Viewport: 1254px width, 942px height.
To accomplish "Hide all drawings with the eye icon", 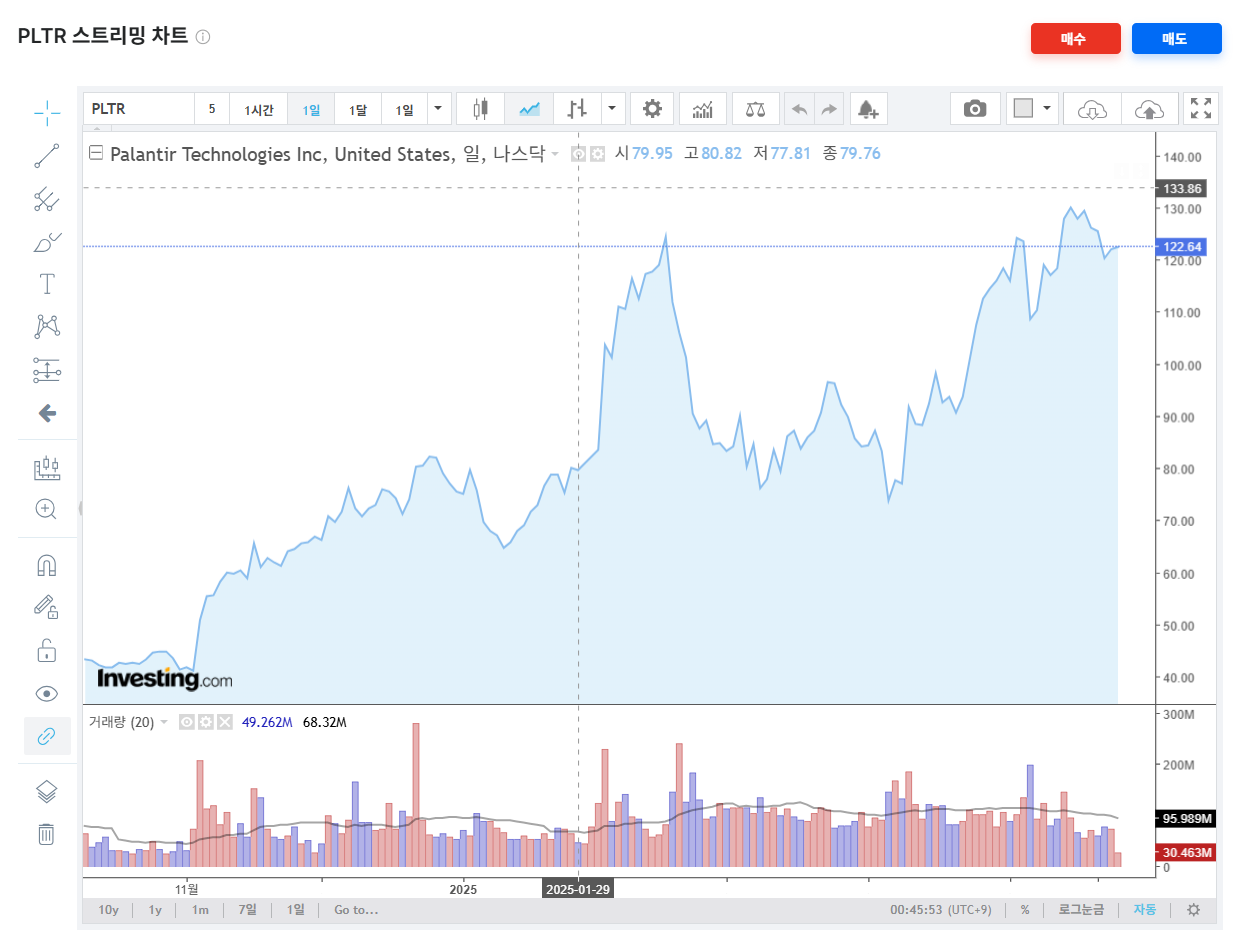I will pyautogui.click(x=46, y=693).
